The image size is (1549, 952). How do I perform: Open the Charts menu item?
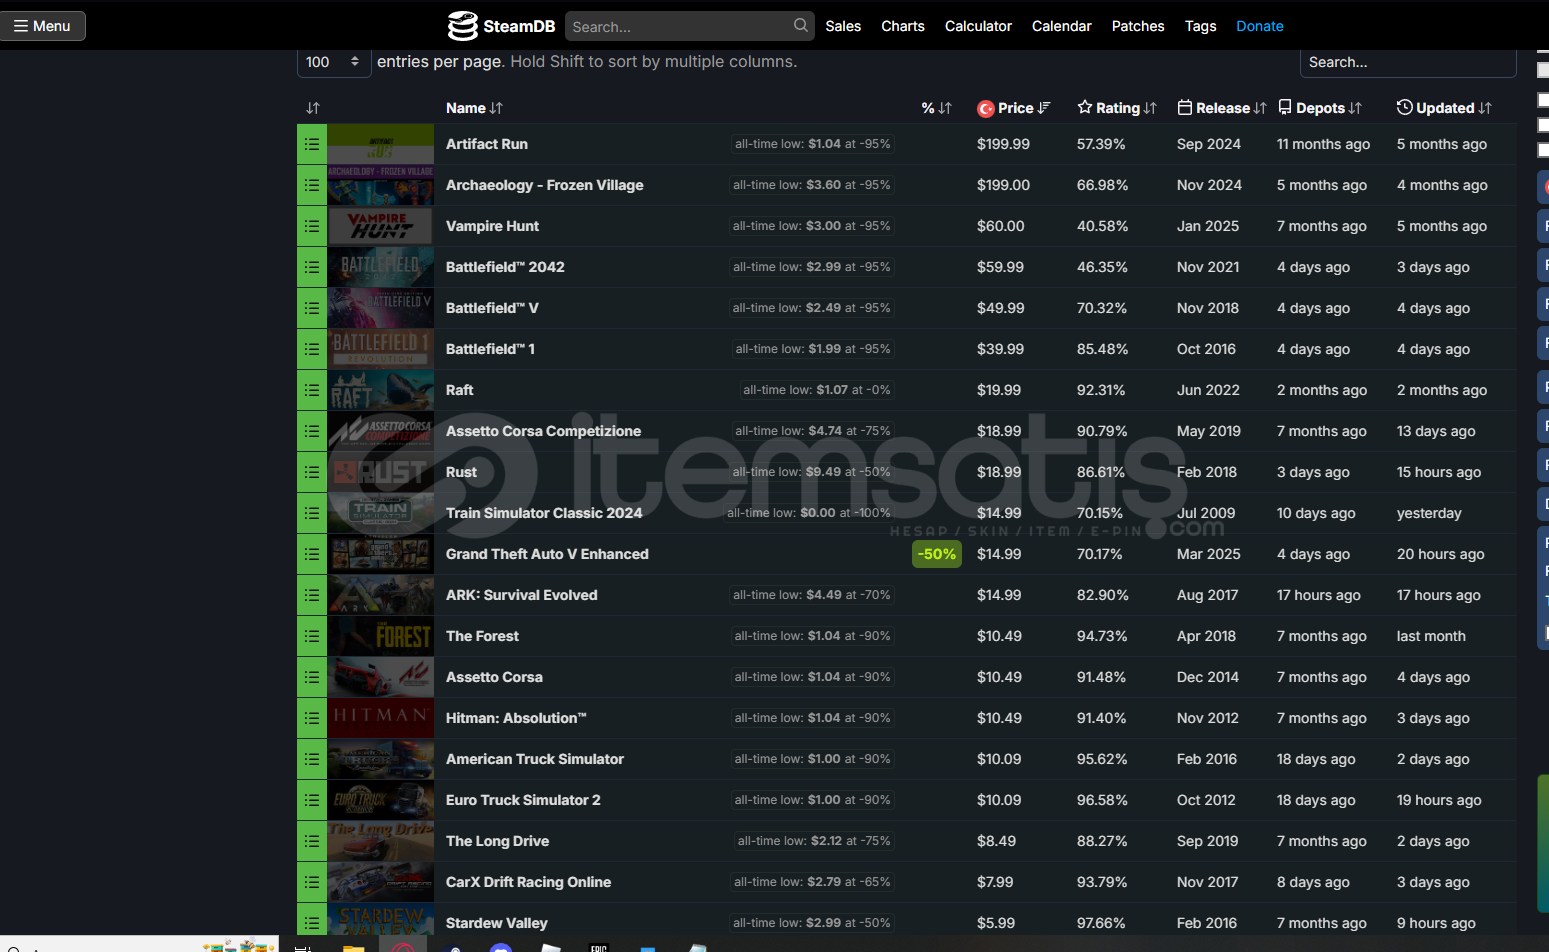tap(903, 26)
